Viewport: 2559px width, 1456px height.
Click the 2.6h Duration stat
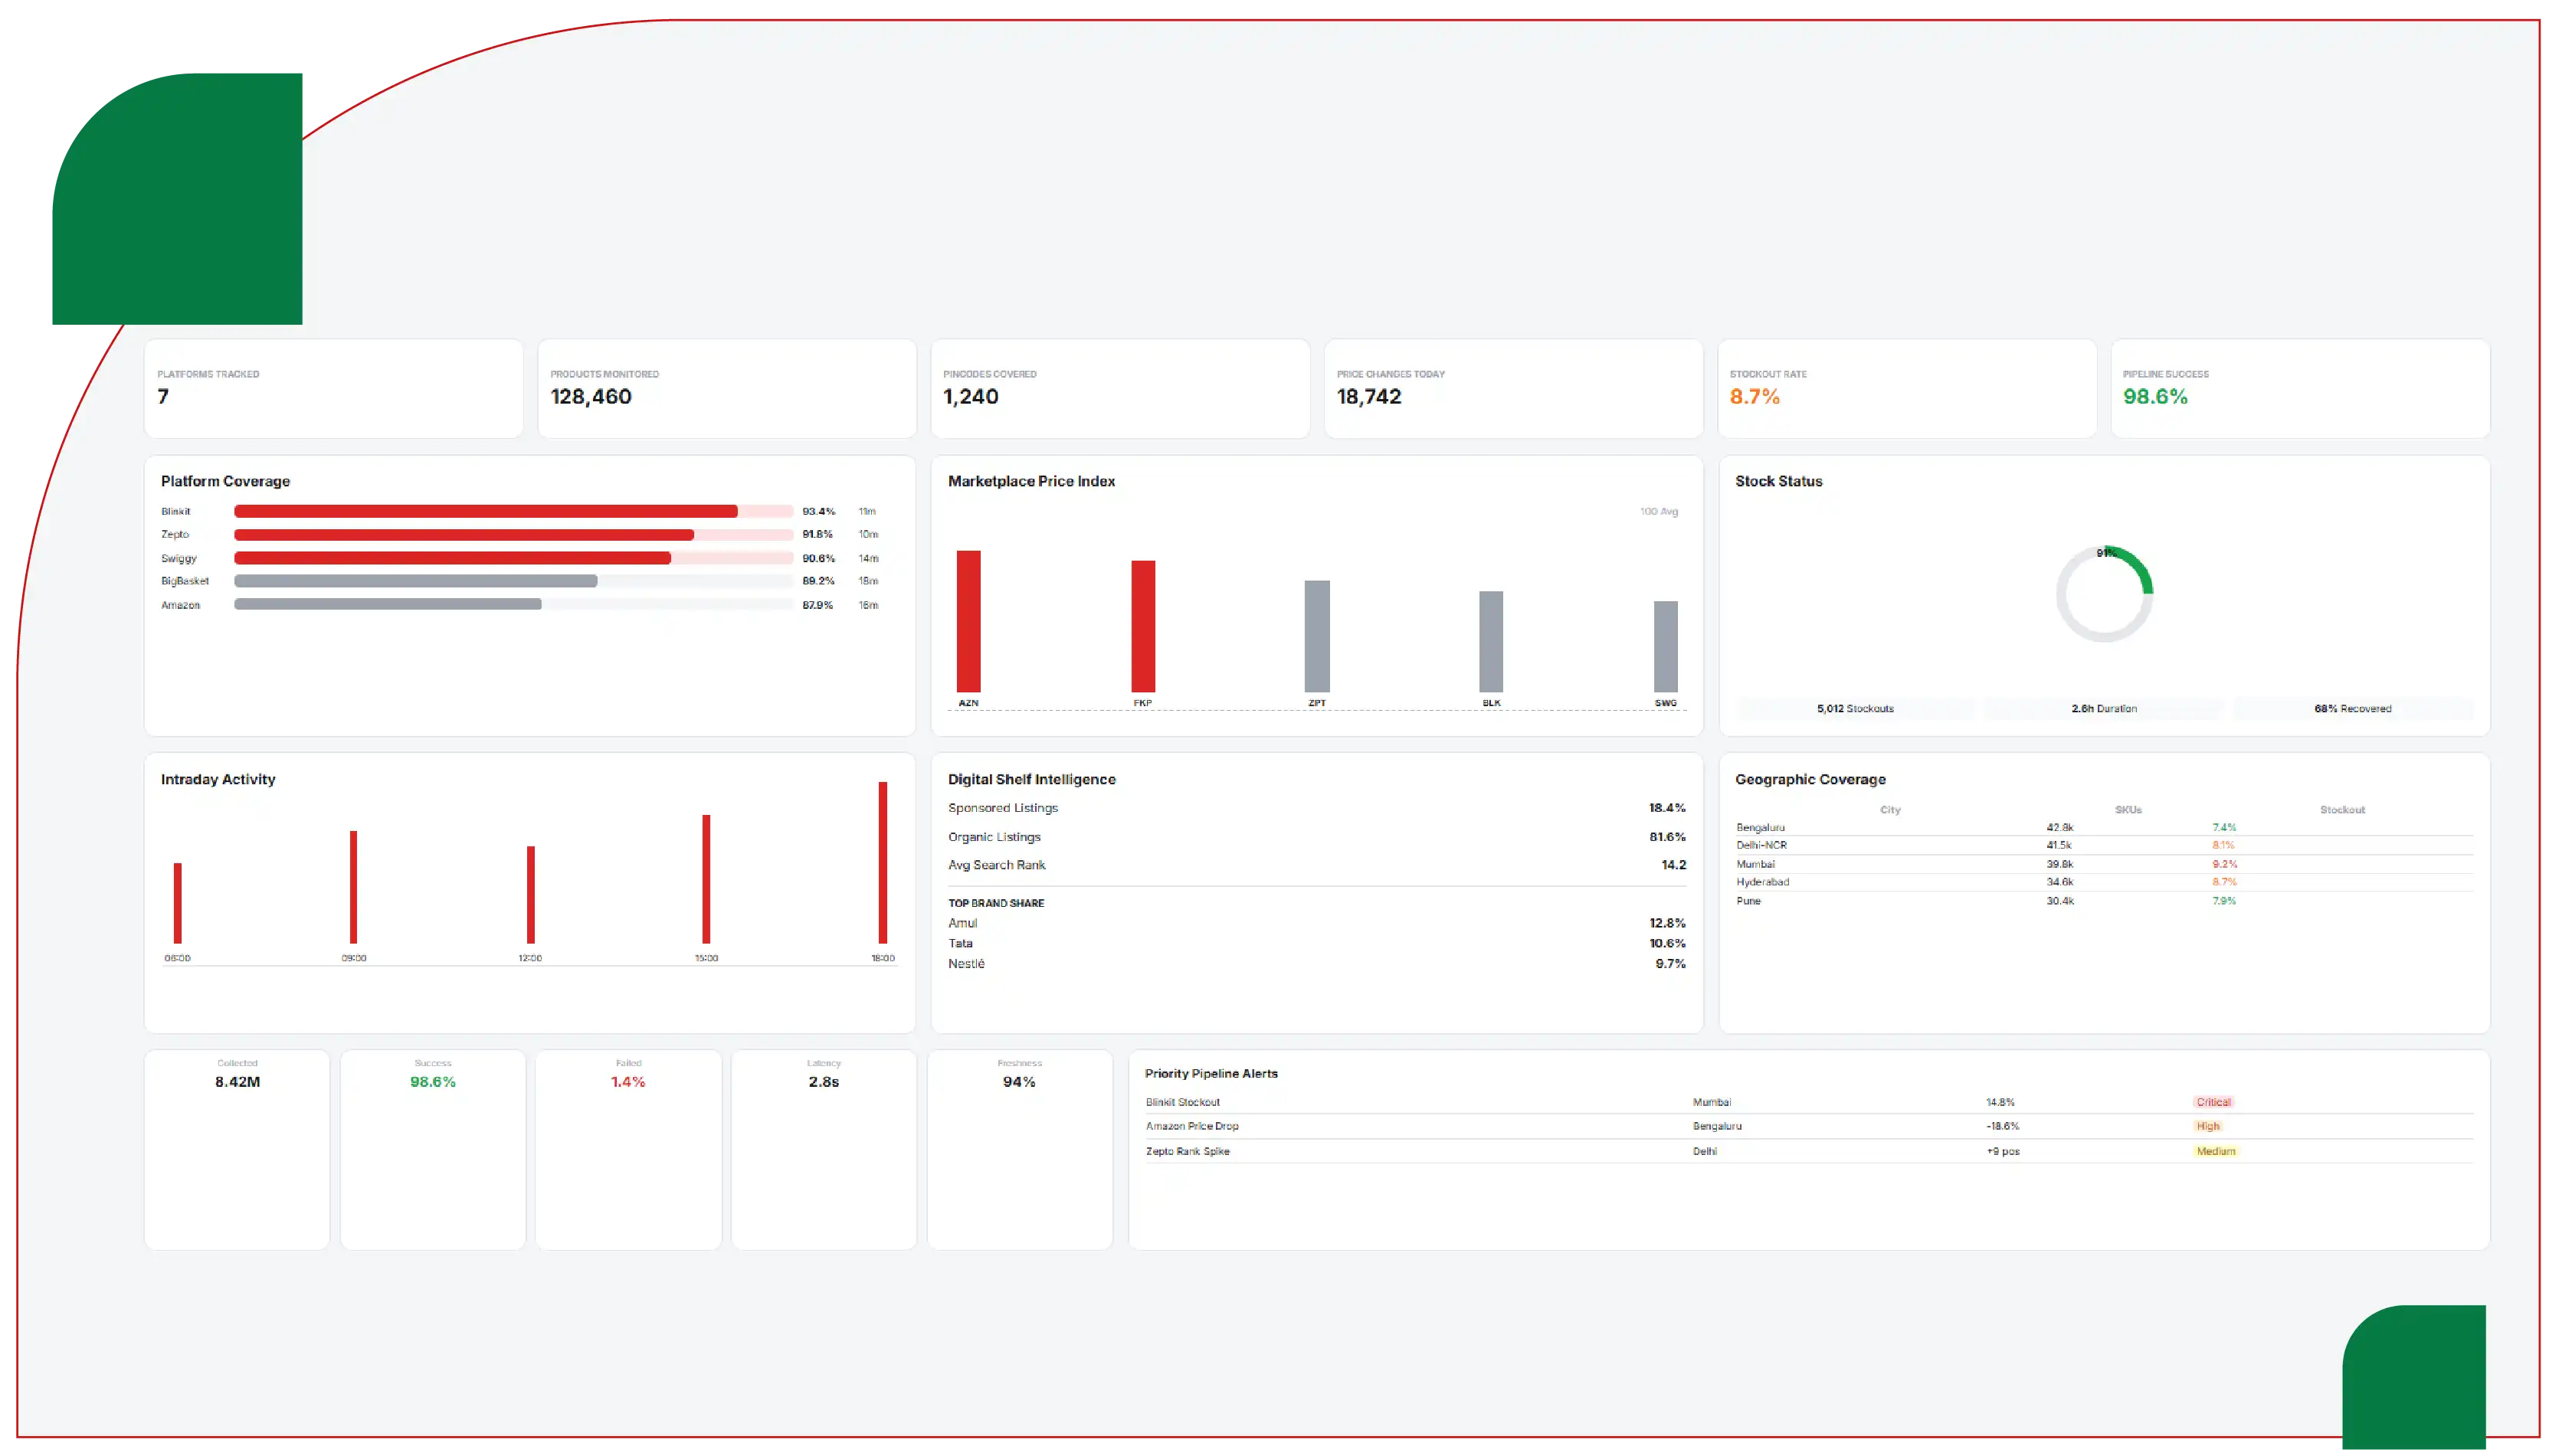[2103, 708]
